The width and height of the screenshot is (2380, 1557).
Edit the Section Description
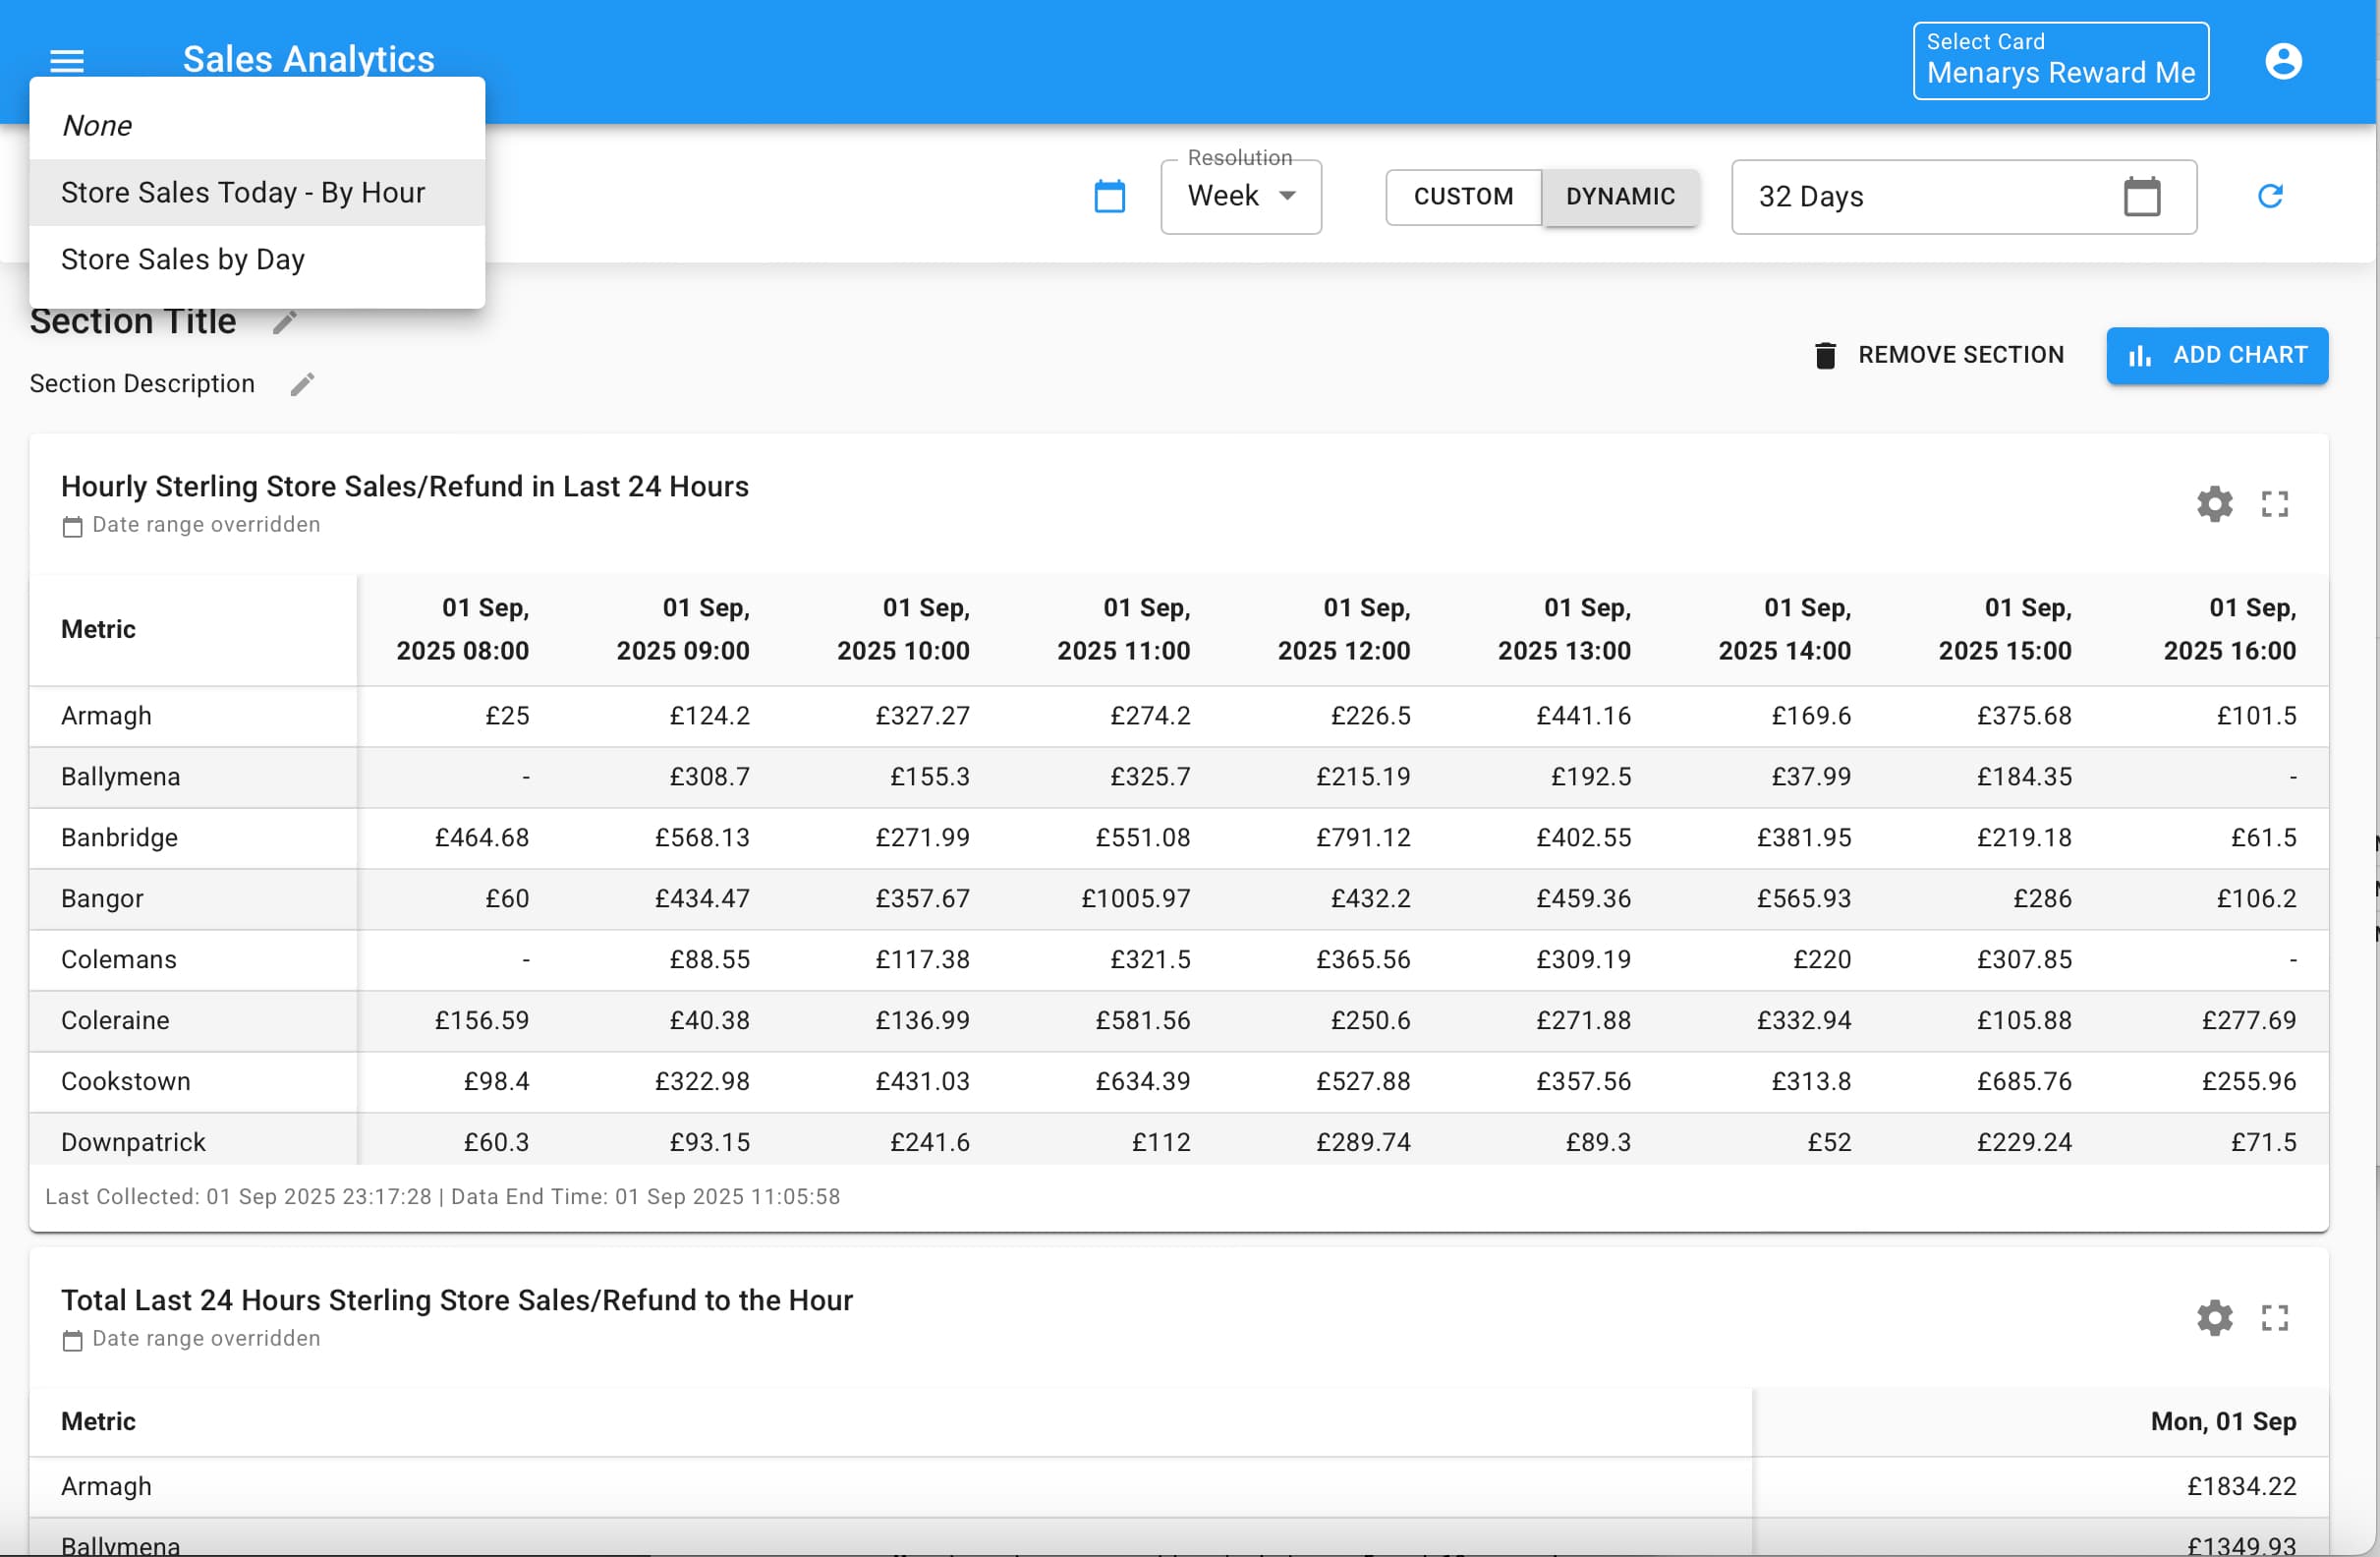click(303, 383)
